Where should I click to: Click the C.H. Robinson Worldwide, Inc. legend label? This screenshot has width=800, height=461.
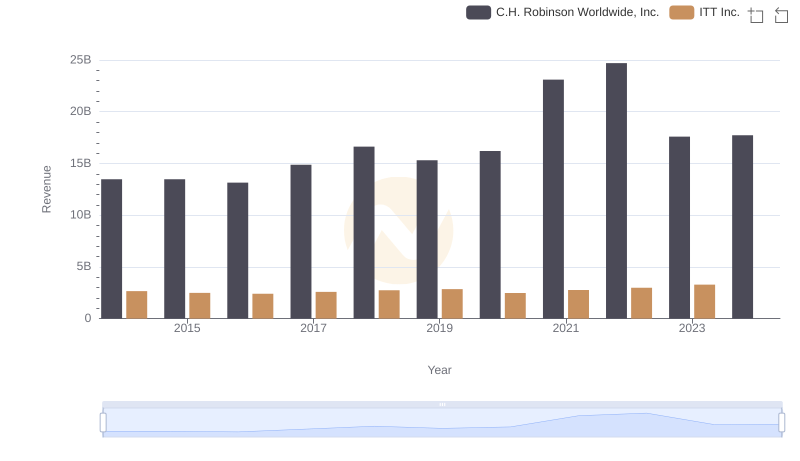[x=577, y=12]
